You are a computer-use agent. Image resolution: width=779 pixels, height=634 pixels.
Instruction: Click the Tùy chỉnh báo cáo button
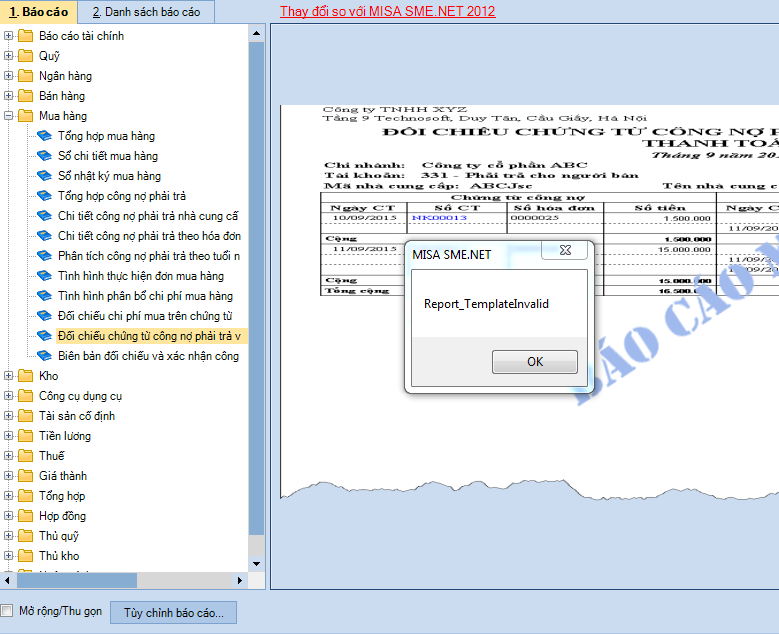pyautogui.click(x=173, y=612)
